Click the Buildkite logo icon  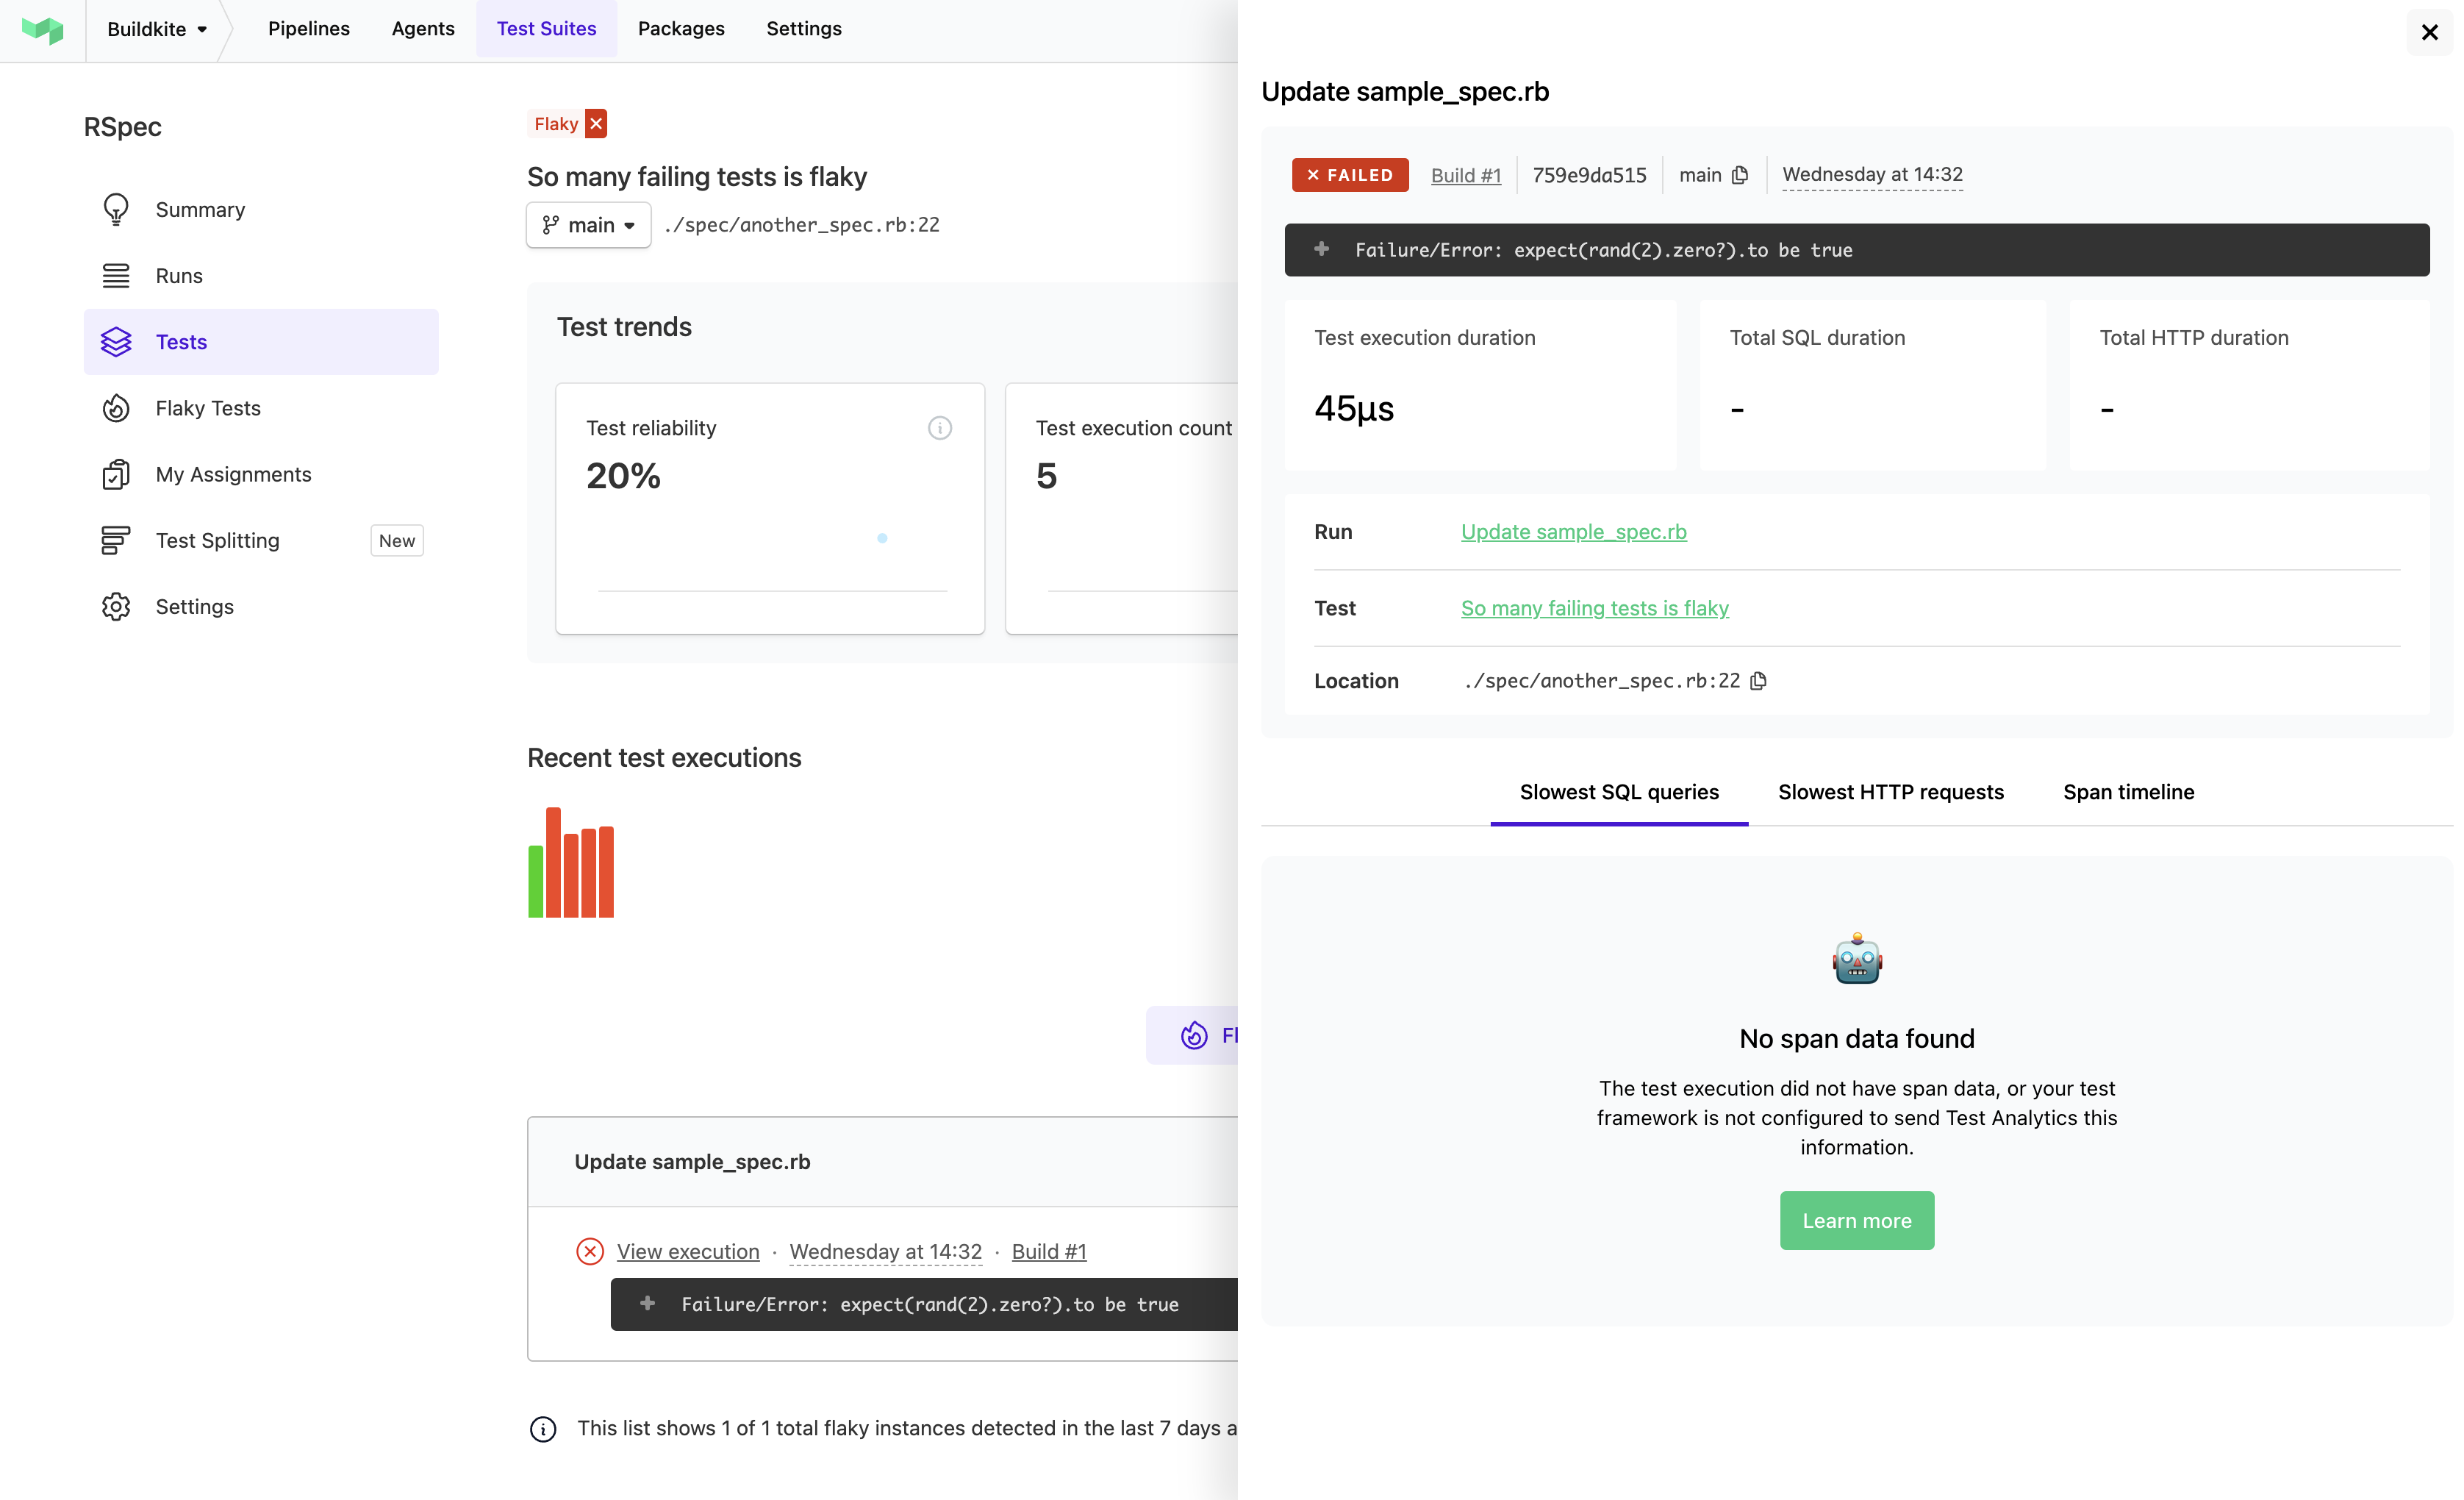click(x=42, y=30)
